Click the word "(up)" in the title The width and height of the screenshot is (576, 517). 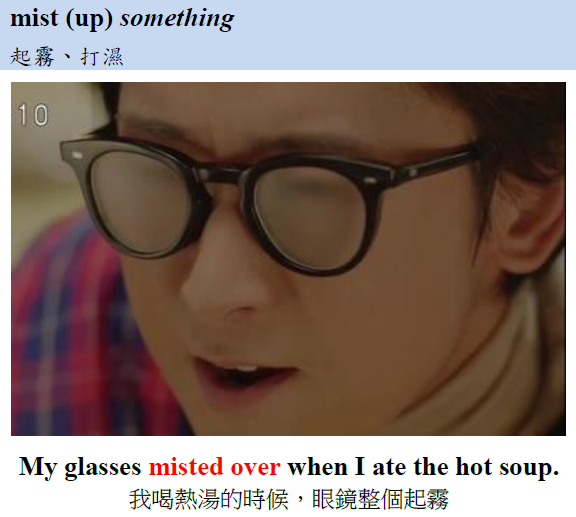pyautogui.click(x=89, y=19)
